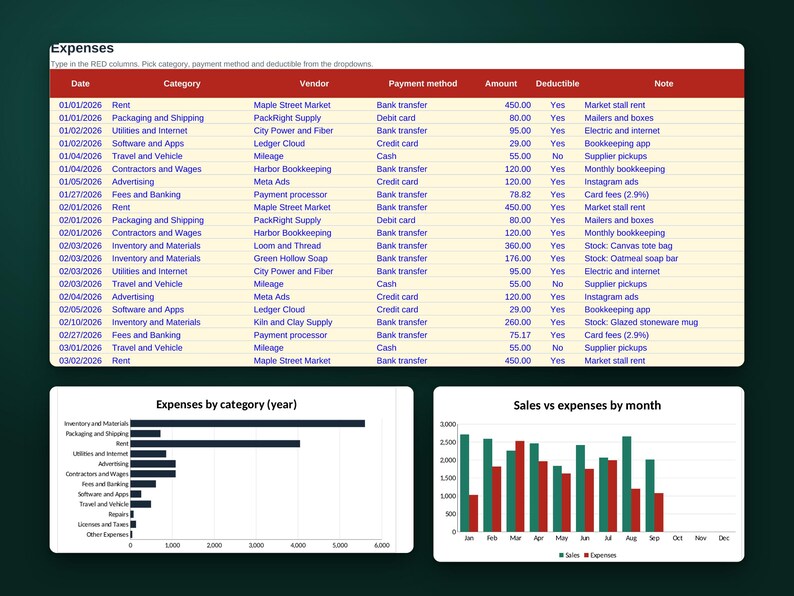Select the Amount column header

tap(501, 84)
